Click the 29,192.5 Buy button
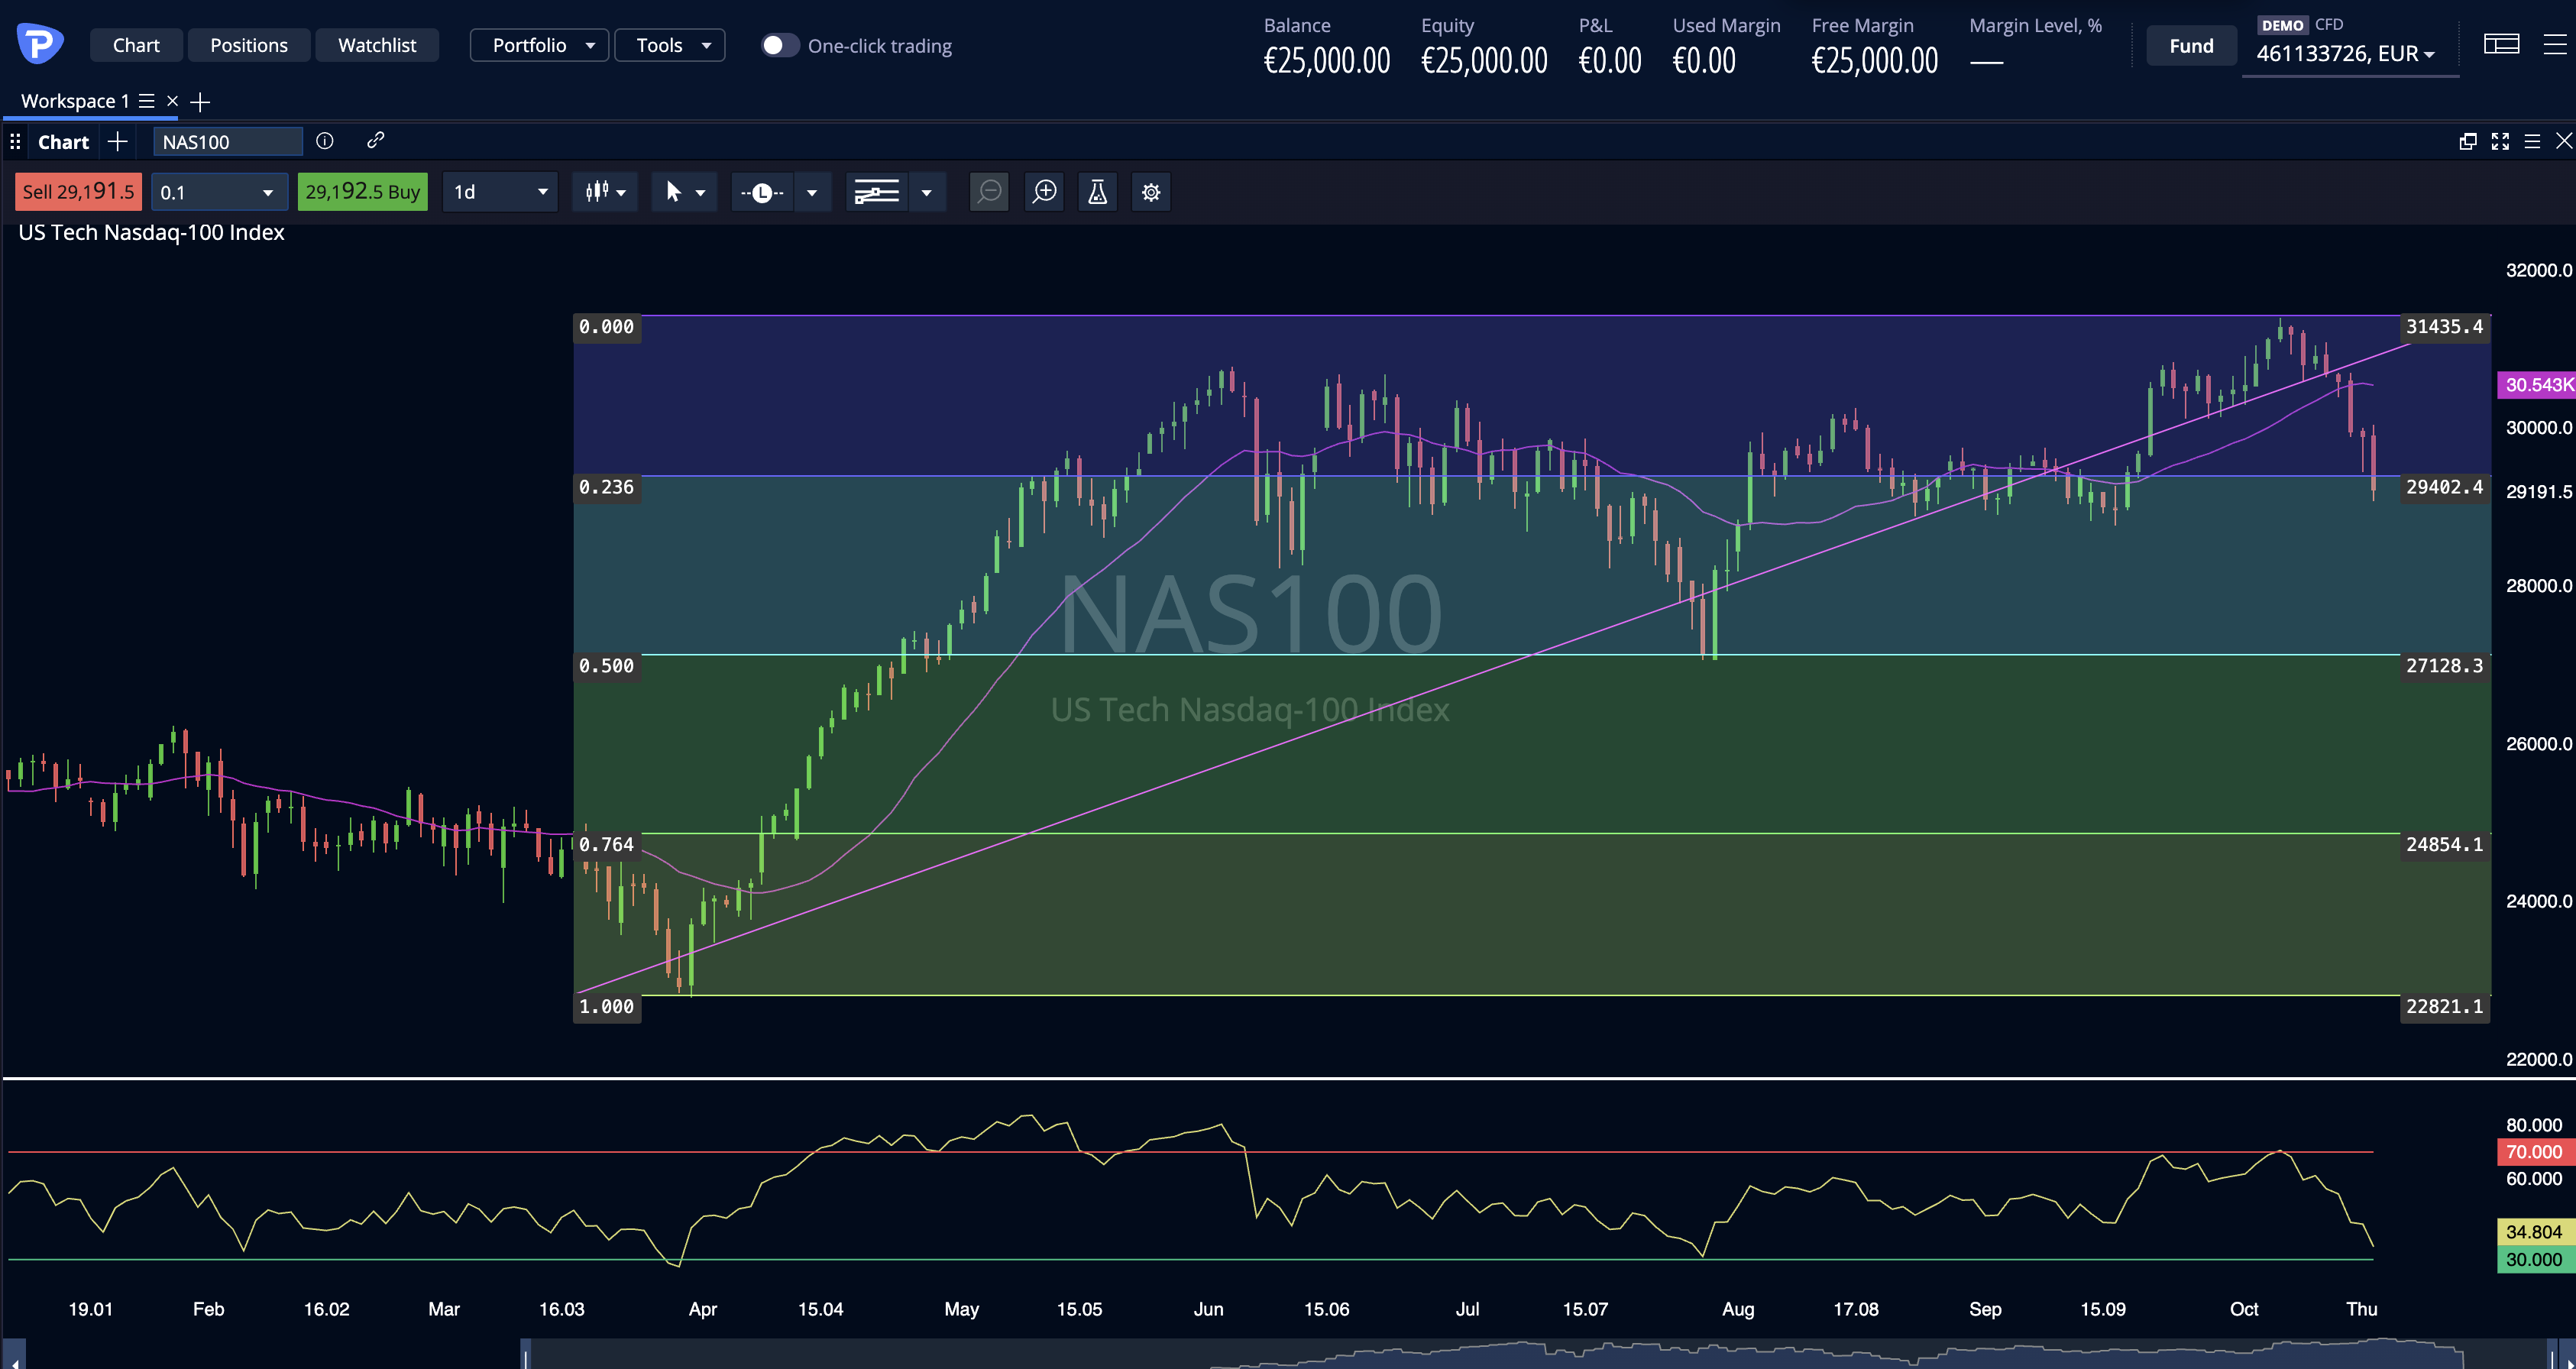 click(x=362, y=192)
